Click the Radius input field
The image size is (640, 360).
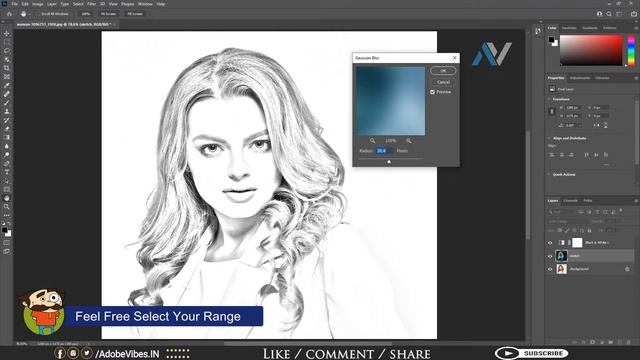coord(384,151)
